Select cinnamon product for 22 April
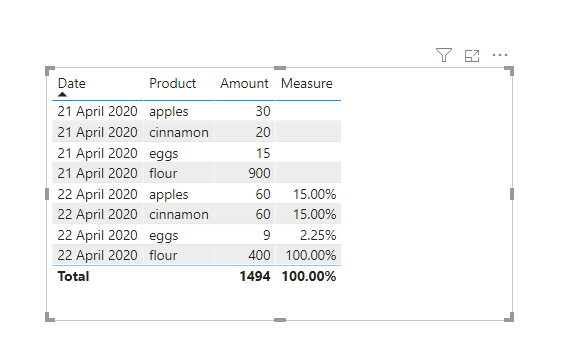Image resolution: width=578 pixels, height=361 pixels. 179,214
